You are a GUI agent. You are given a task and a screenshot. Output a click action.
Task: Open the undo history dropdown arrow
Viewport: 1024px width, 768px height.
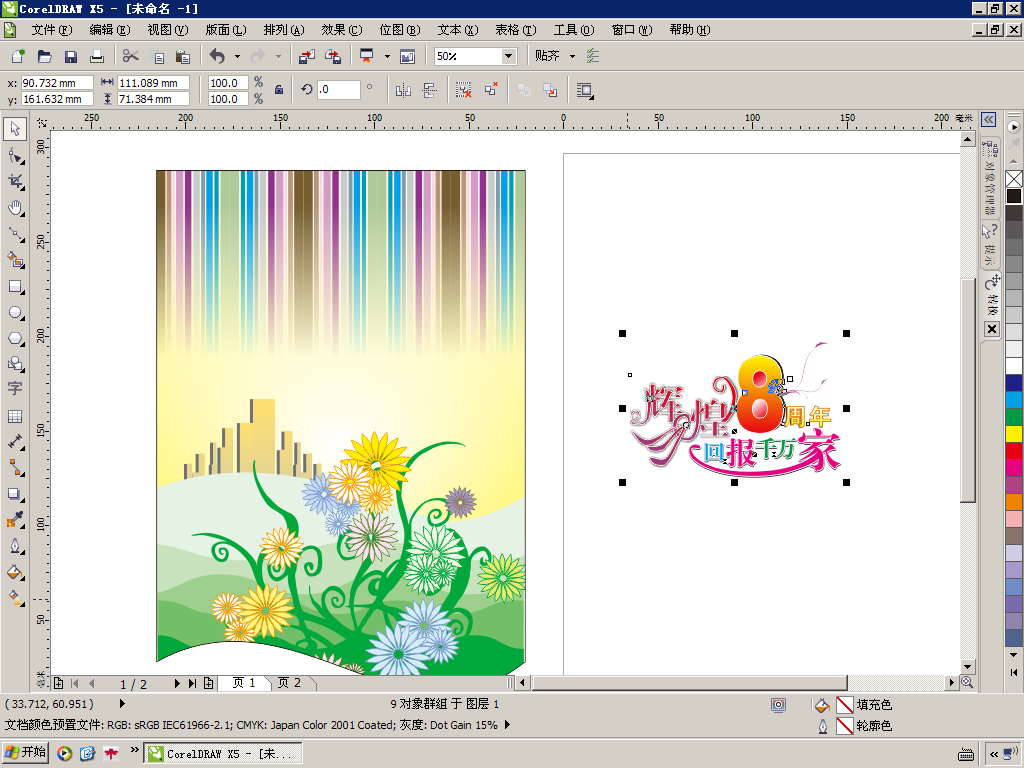click(237, 56)
